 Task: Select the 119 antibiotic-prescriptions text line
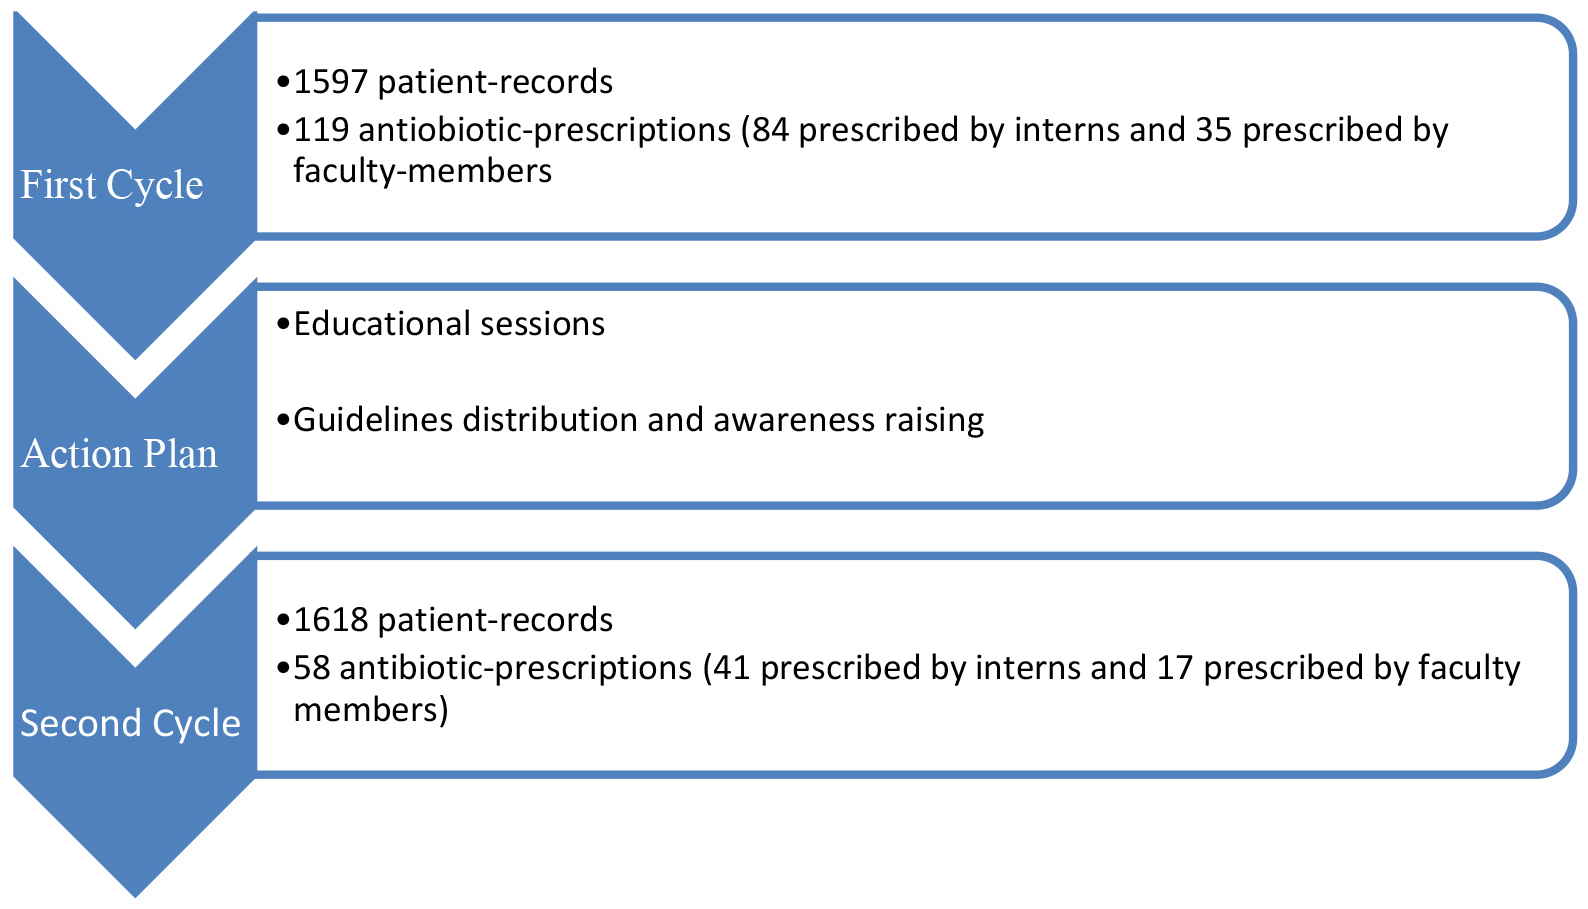coord(862,130)
